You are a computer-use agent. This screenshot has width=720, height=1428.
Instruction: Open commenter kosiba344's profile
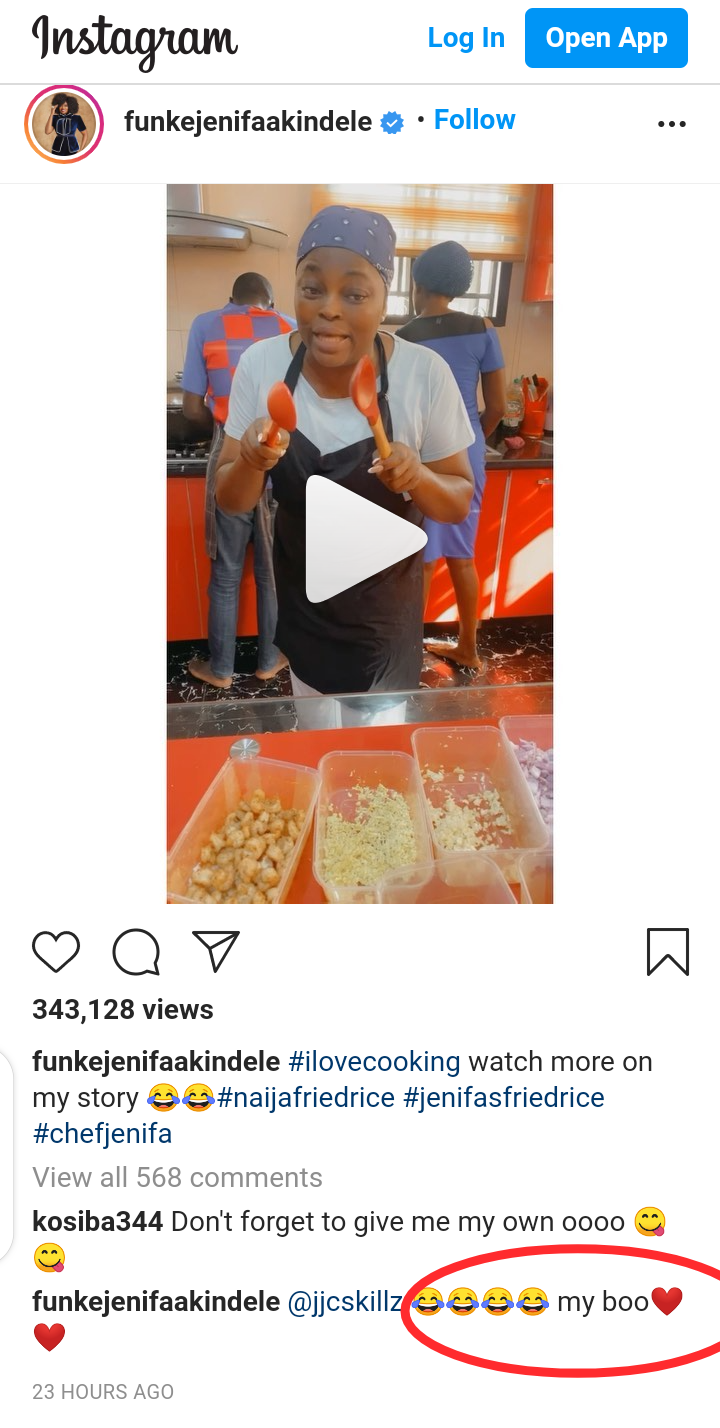coord(97,1221)
